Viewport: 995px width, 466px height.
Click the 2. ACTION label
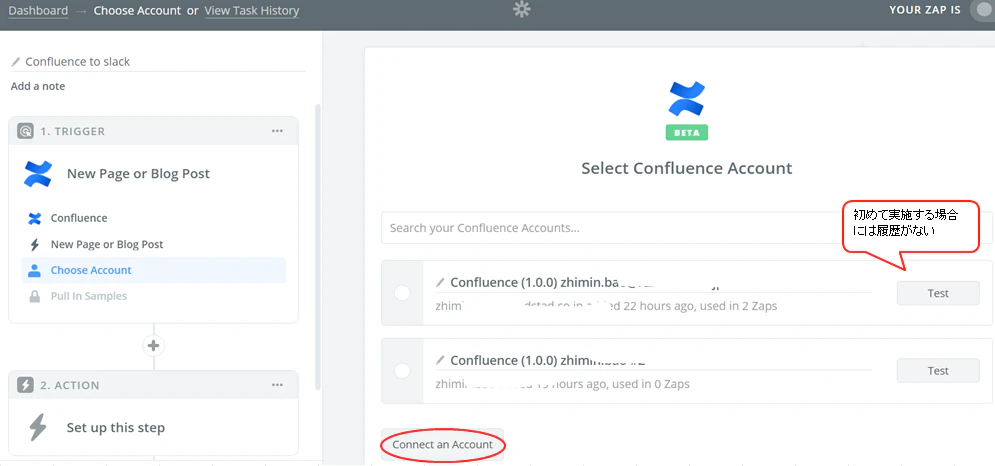(69, 385)
